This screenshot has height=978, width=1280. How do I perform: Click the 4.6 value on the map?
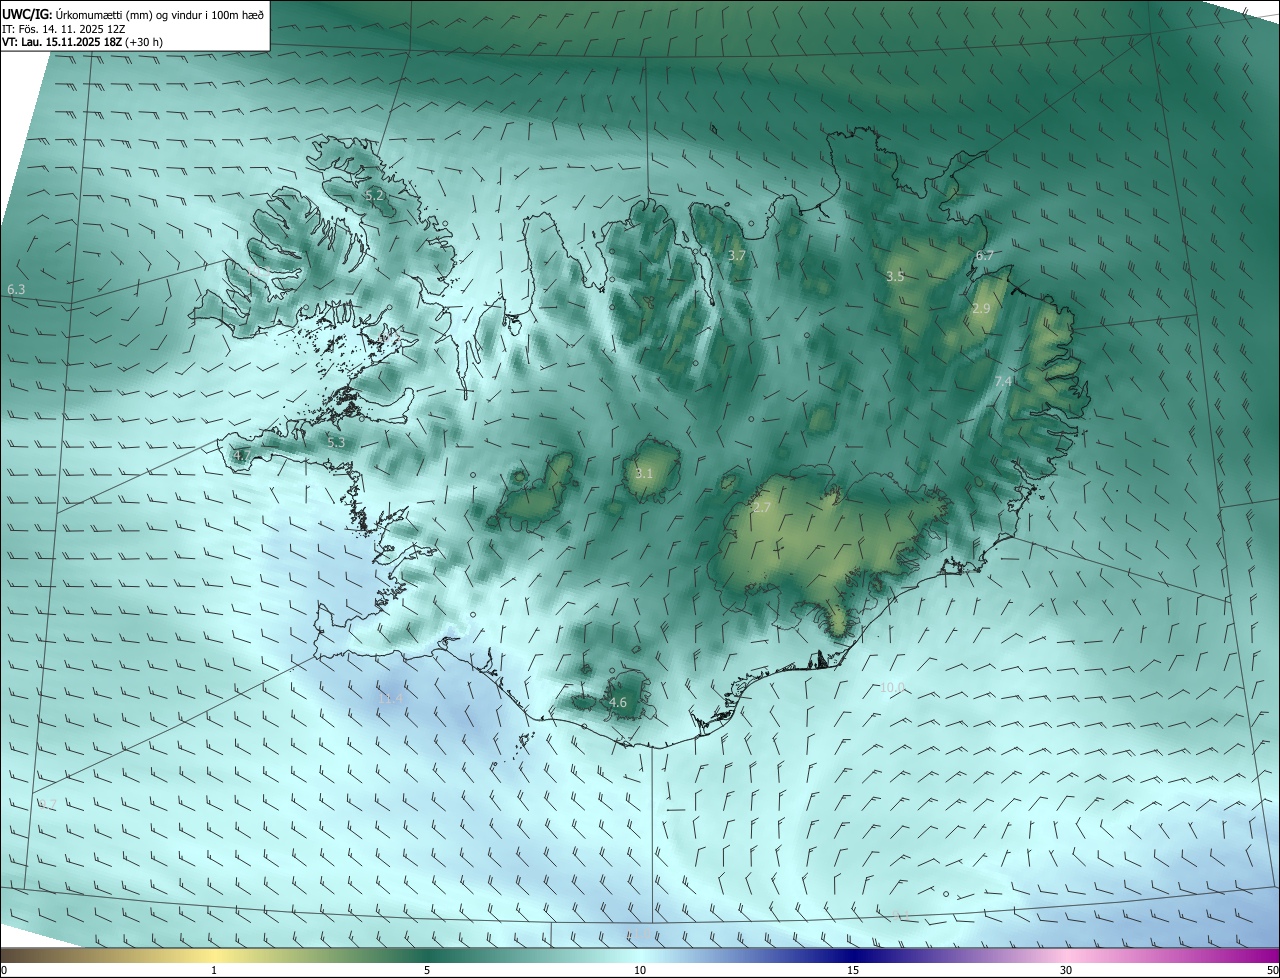click(x=618, y=703)
